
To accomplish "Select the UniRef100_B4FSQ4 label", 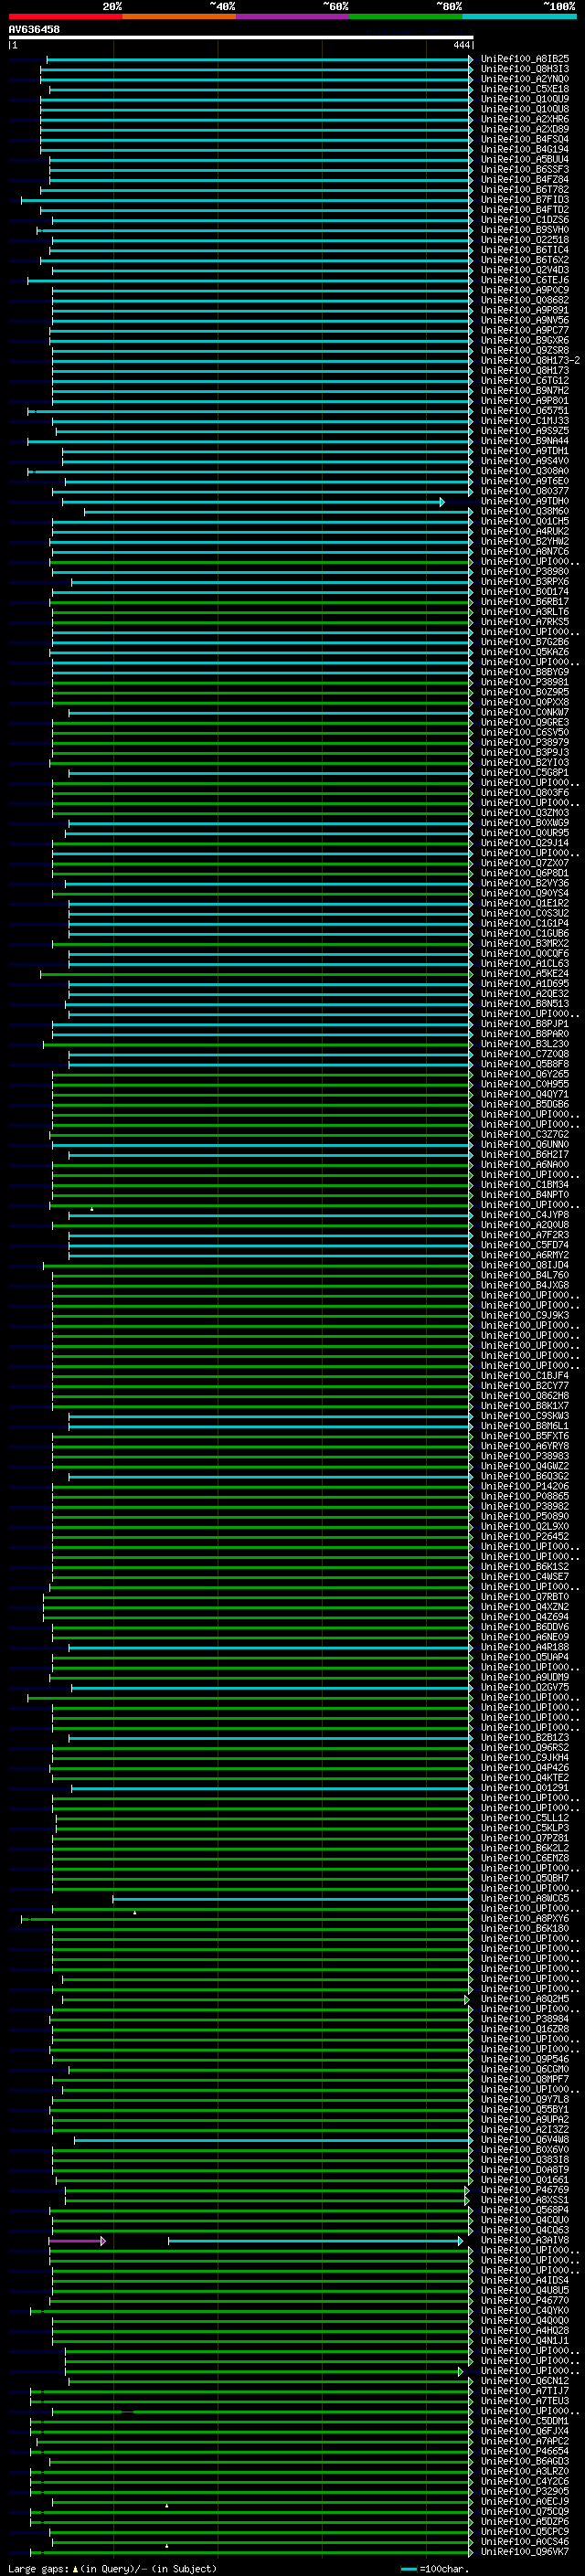I will (x=524, y=139).
